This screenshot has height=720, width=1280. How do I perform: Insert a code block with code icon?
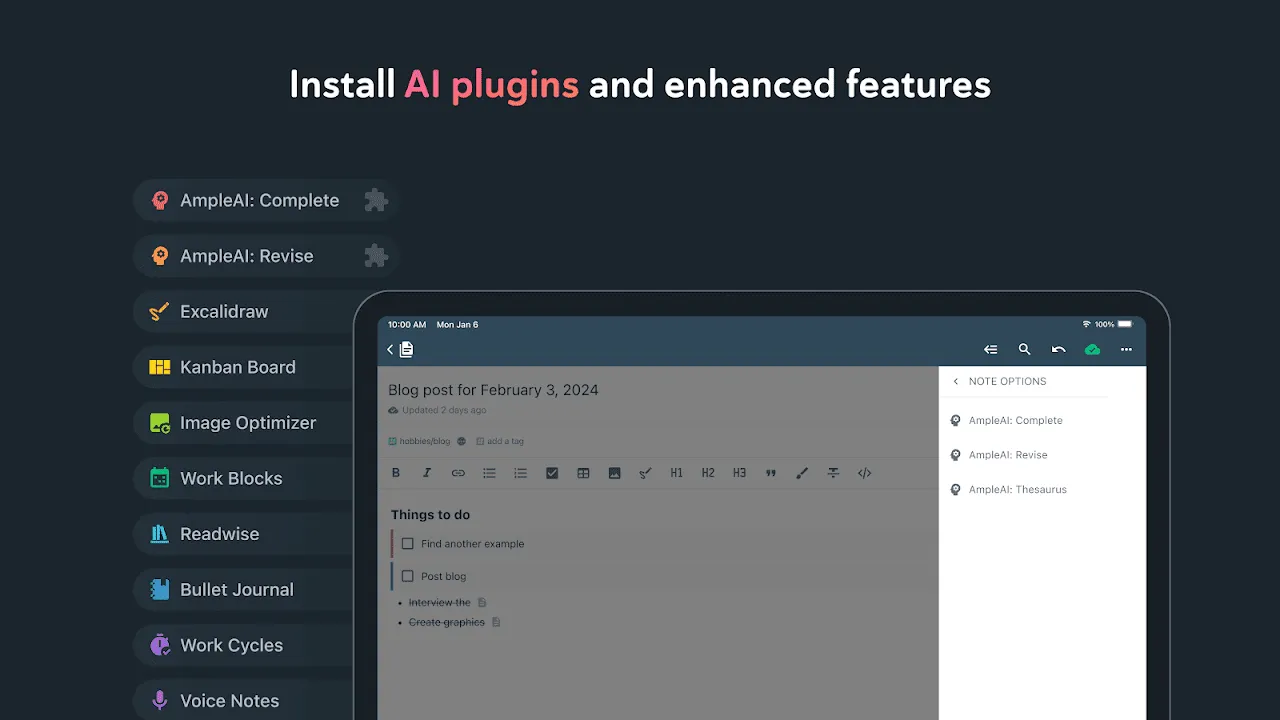[864, 473]
